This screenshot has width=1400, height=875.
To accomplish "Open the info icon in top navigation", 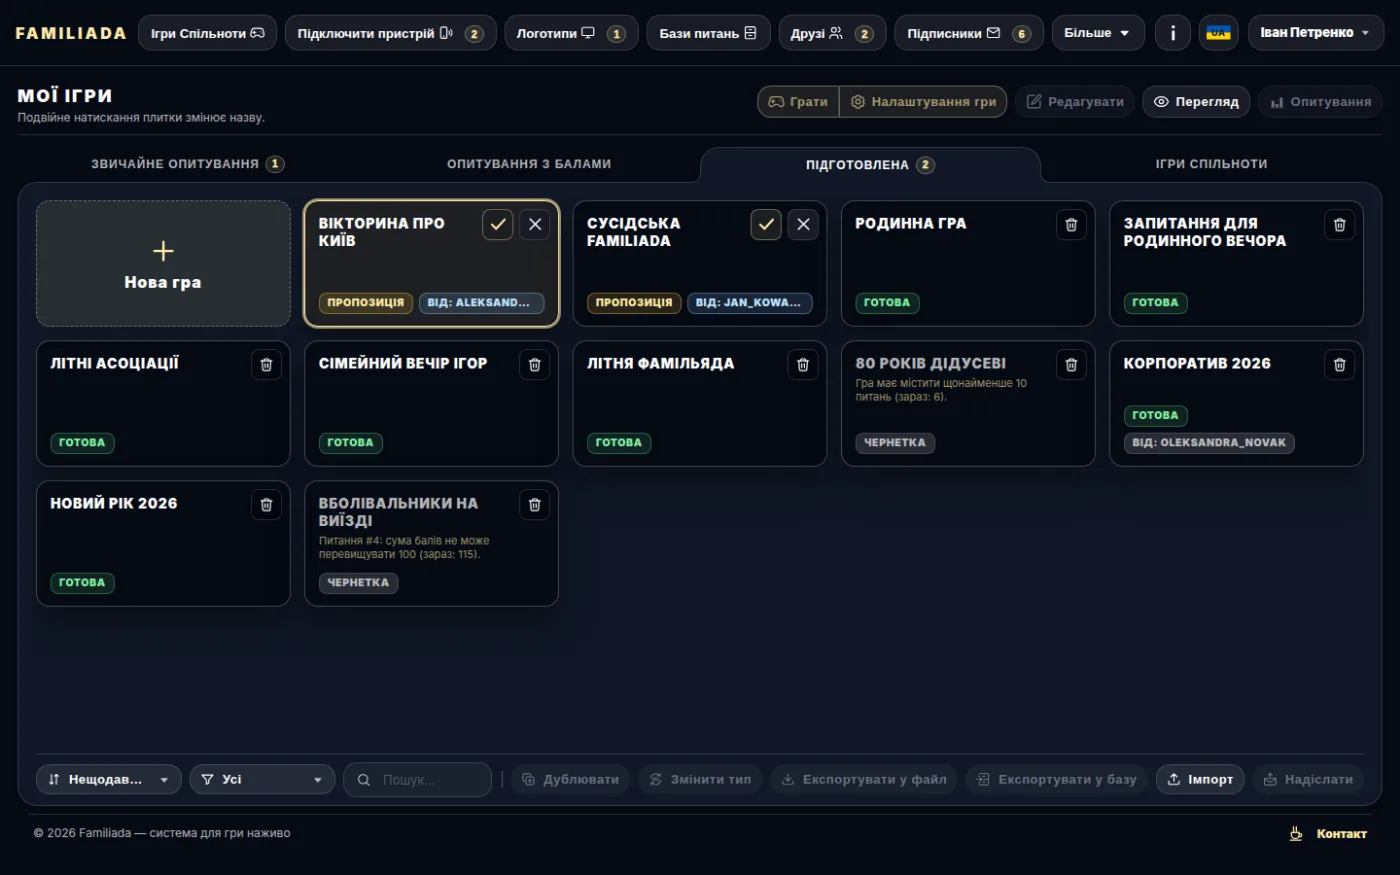I will pyautogui.click(x=1172, y=33).
